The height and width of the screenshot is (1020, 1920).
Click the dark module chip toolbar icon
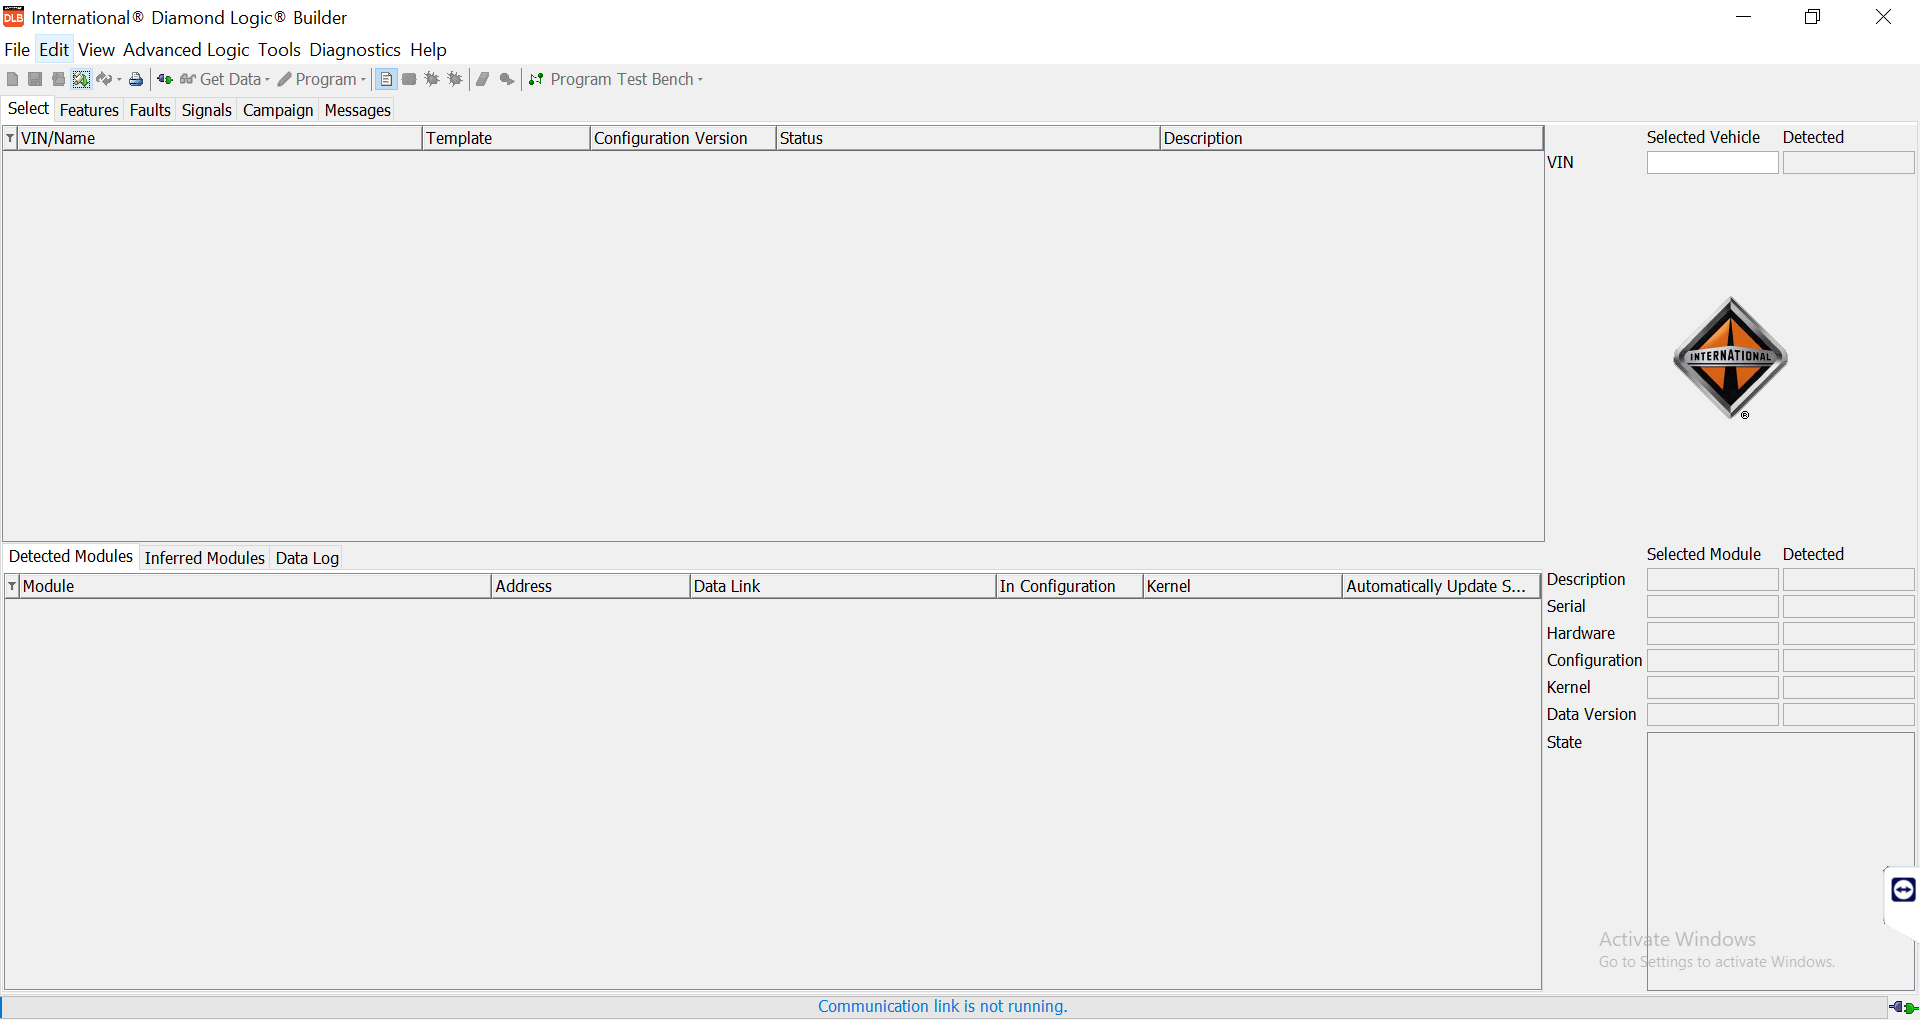point(409,79)
